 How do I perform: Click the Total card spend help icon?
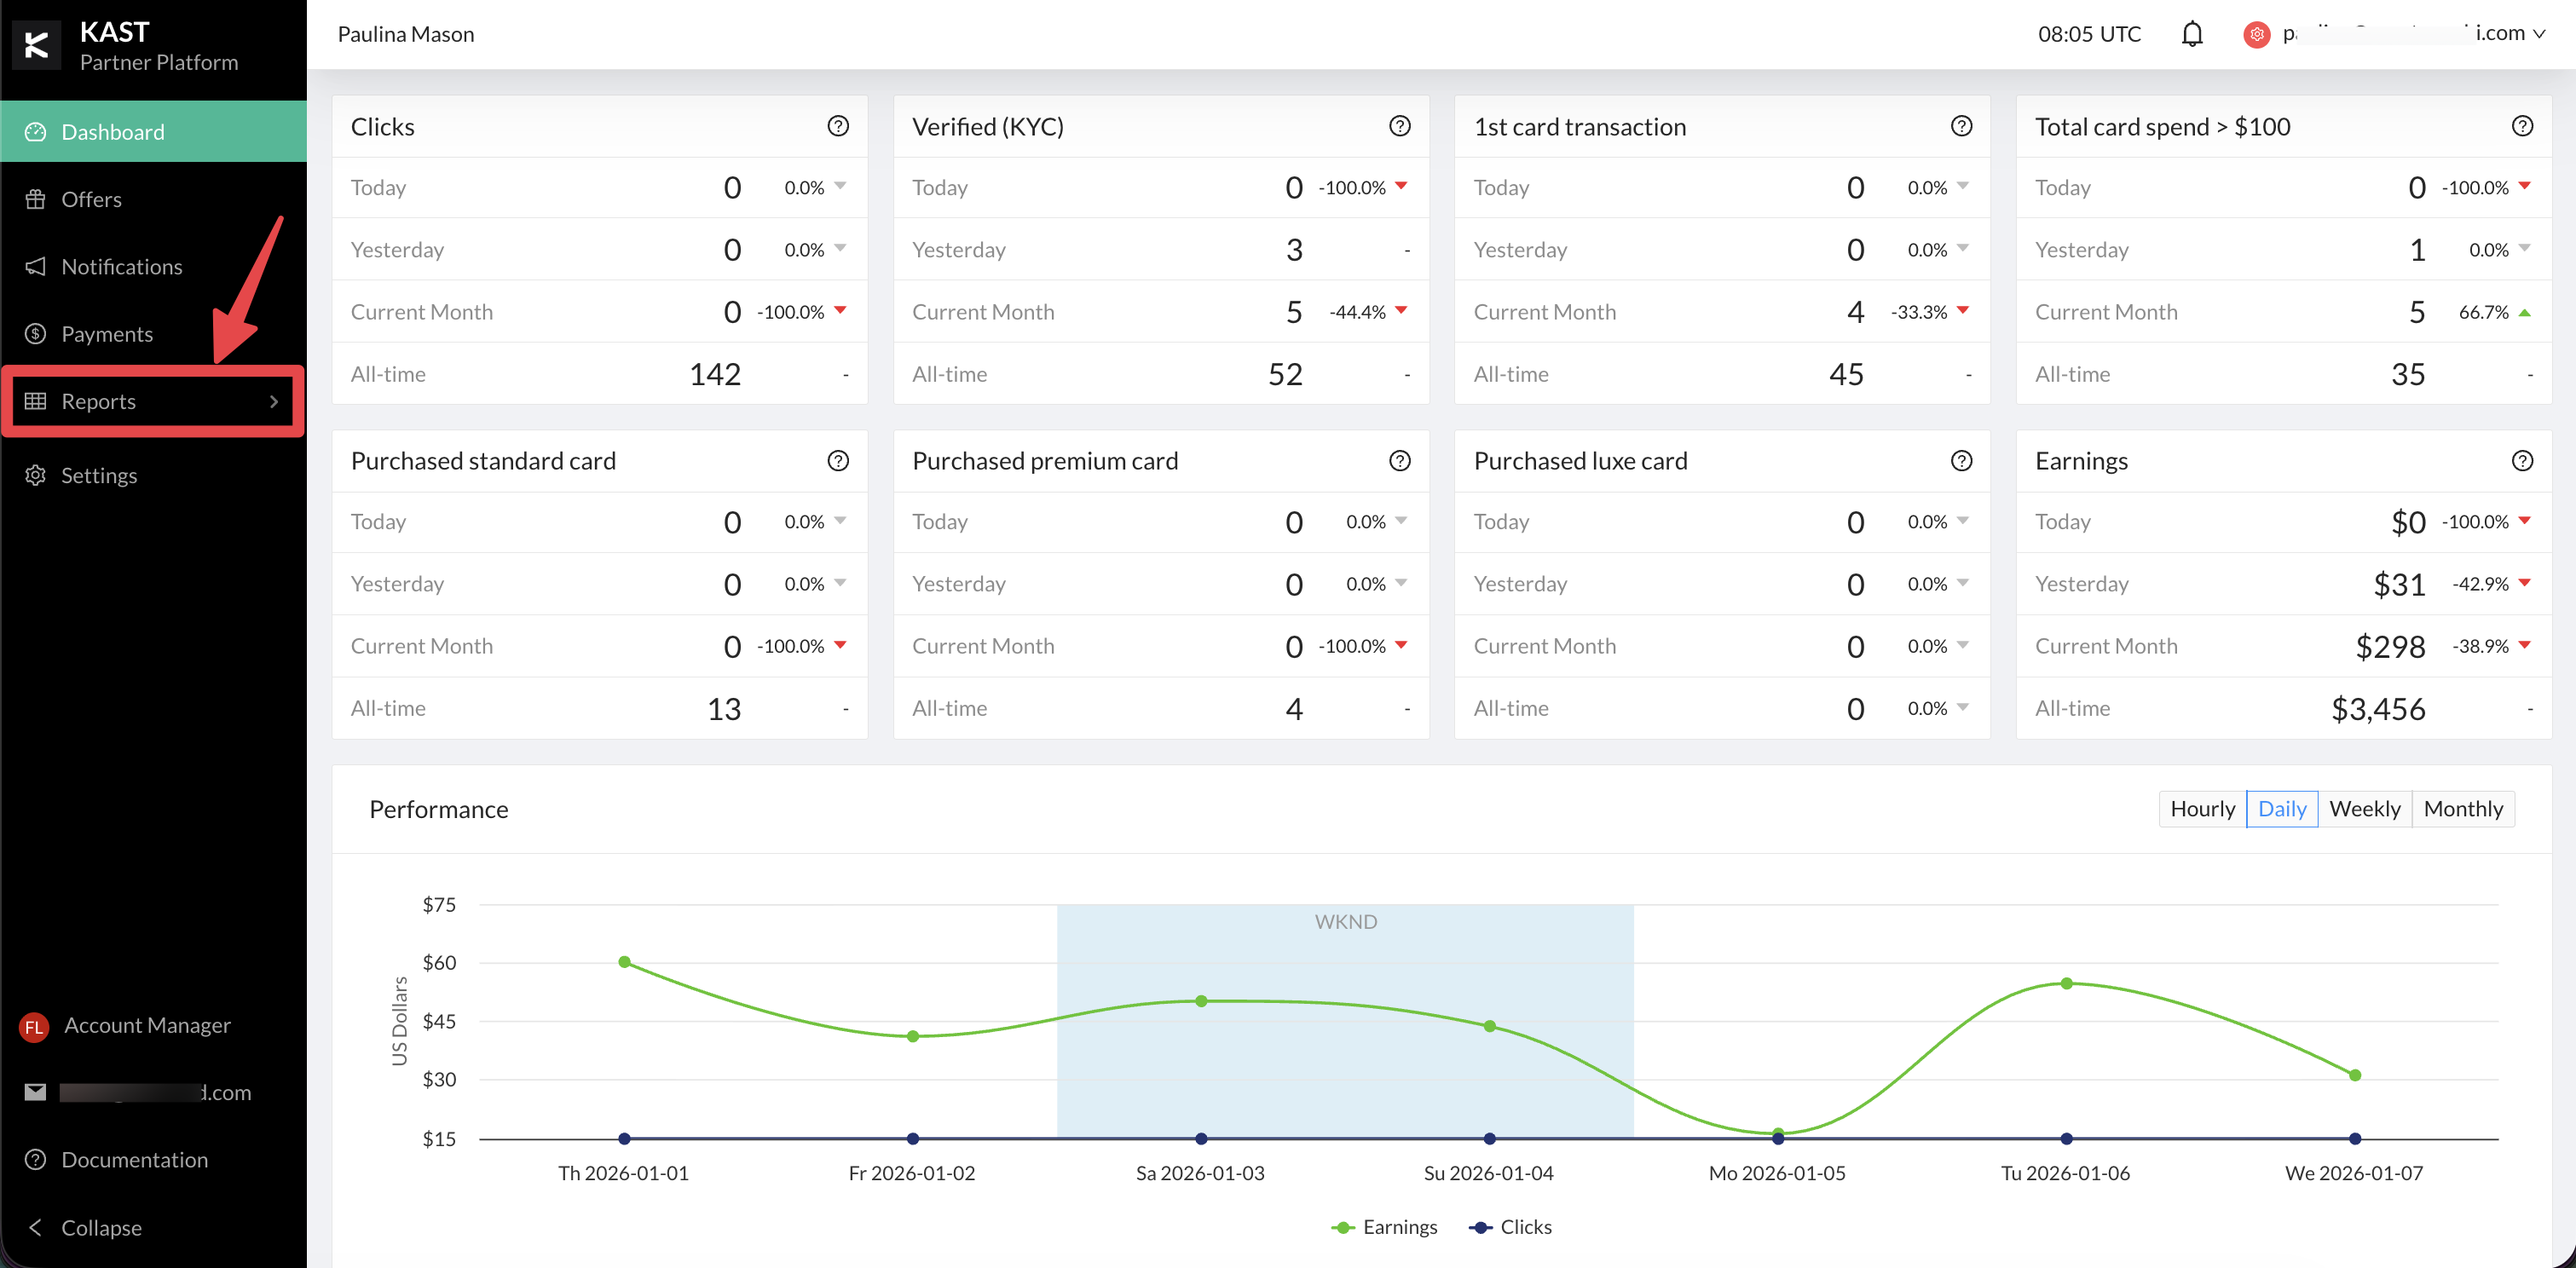pyautogui.click(x=2522, y=126)
